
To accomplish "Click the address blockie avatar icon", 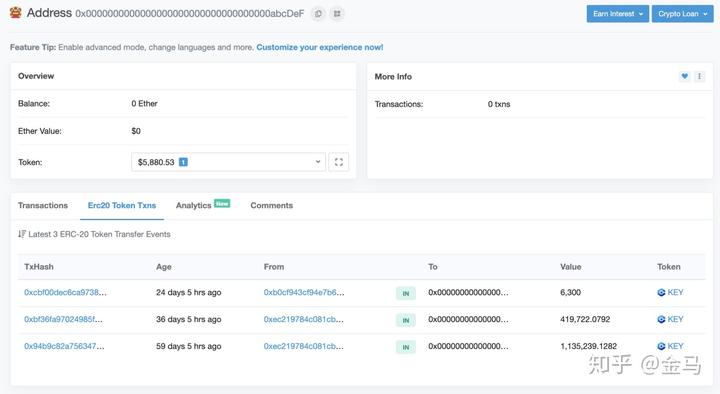I will (16, 12).
